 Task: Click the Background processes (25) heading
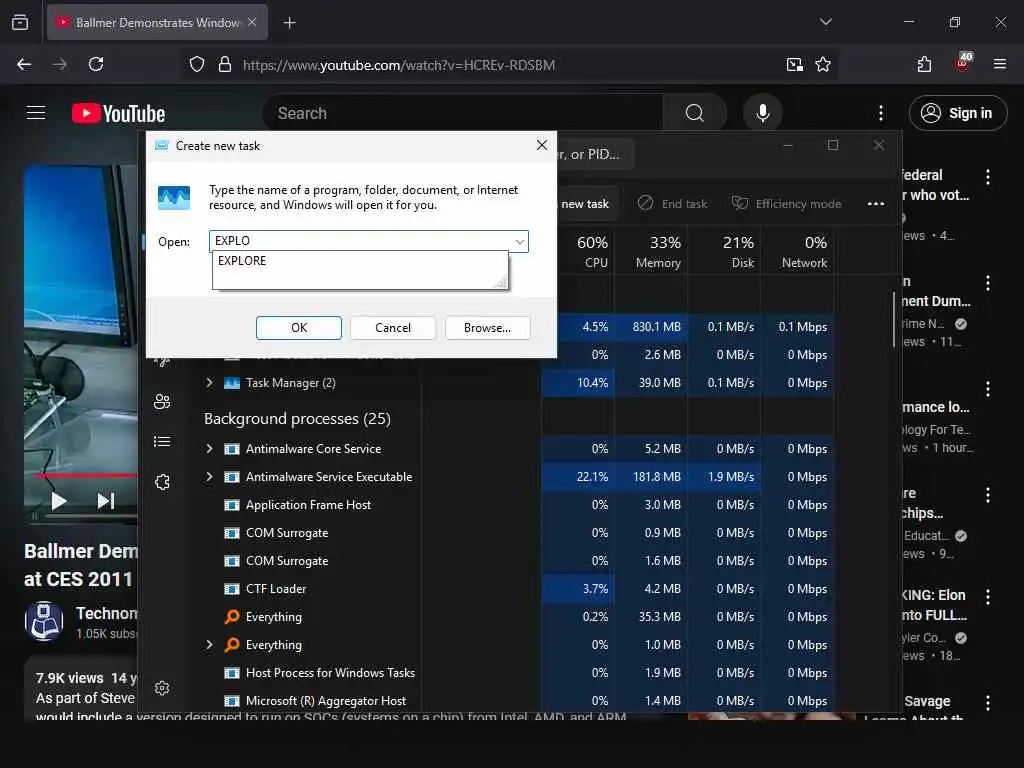[x=297, y=419]
